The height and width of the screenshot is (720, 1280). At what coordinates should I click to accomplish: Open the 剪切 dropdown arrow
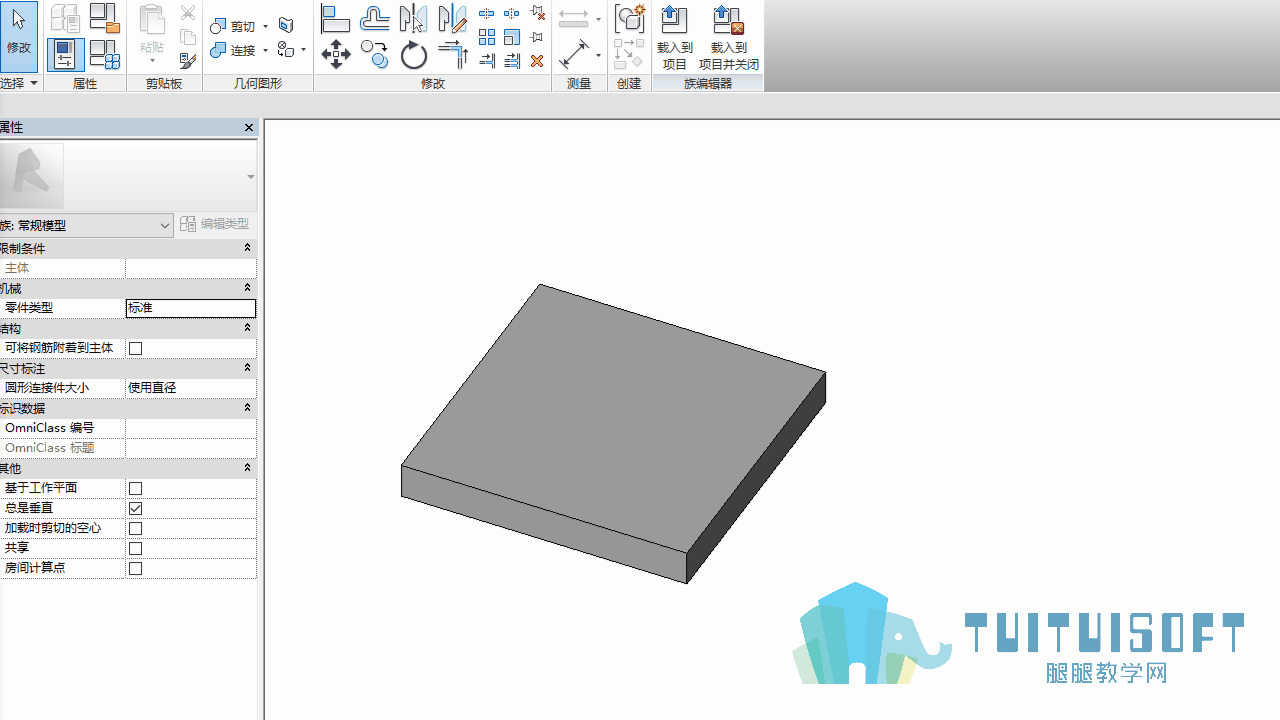(x=266, y=27)
